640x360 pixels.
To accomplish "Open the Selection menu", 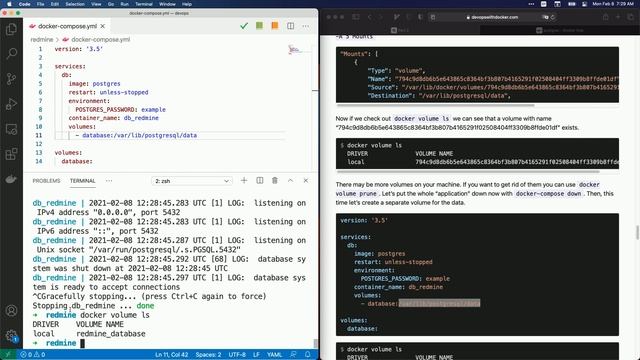I will pyautogui.click(x=75, y=4).
